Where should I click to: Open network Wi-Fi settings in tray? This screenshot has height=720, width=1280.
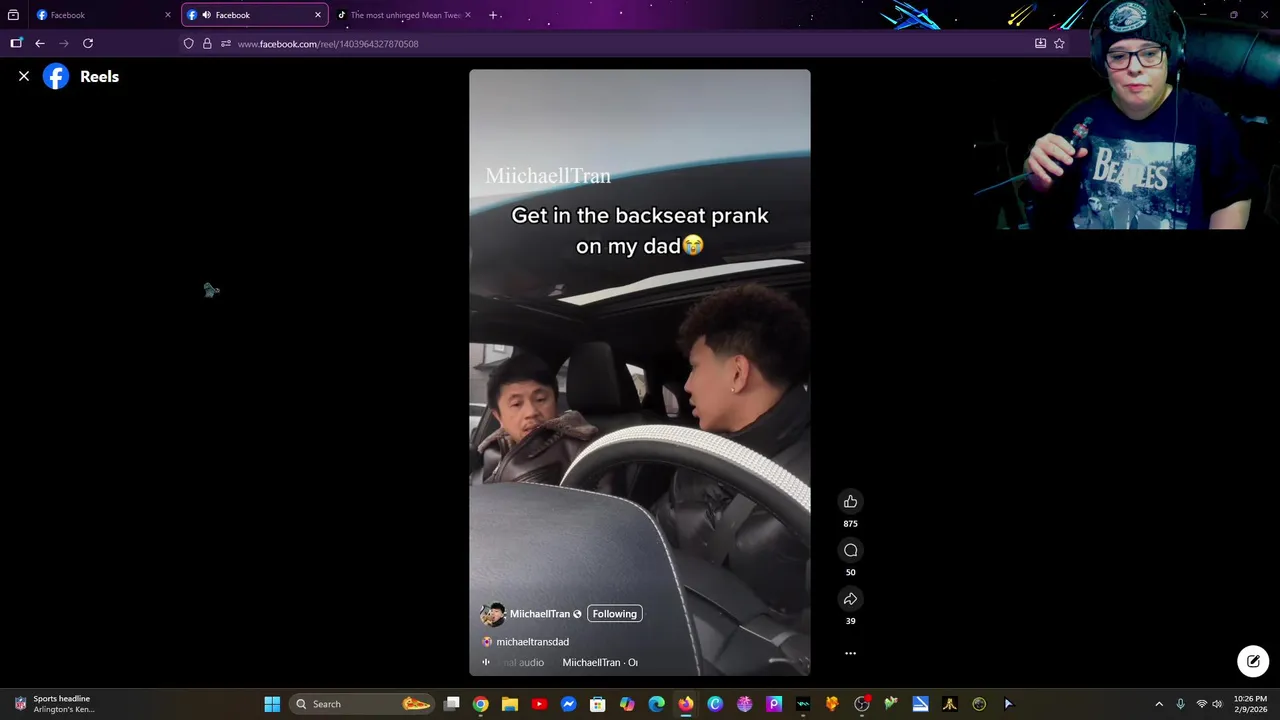[1202, 704]
